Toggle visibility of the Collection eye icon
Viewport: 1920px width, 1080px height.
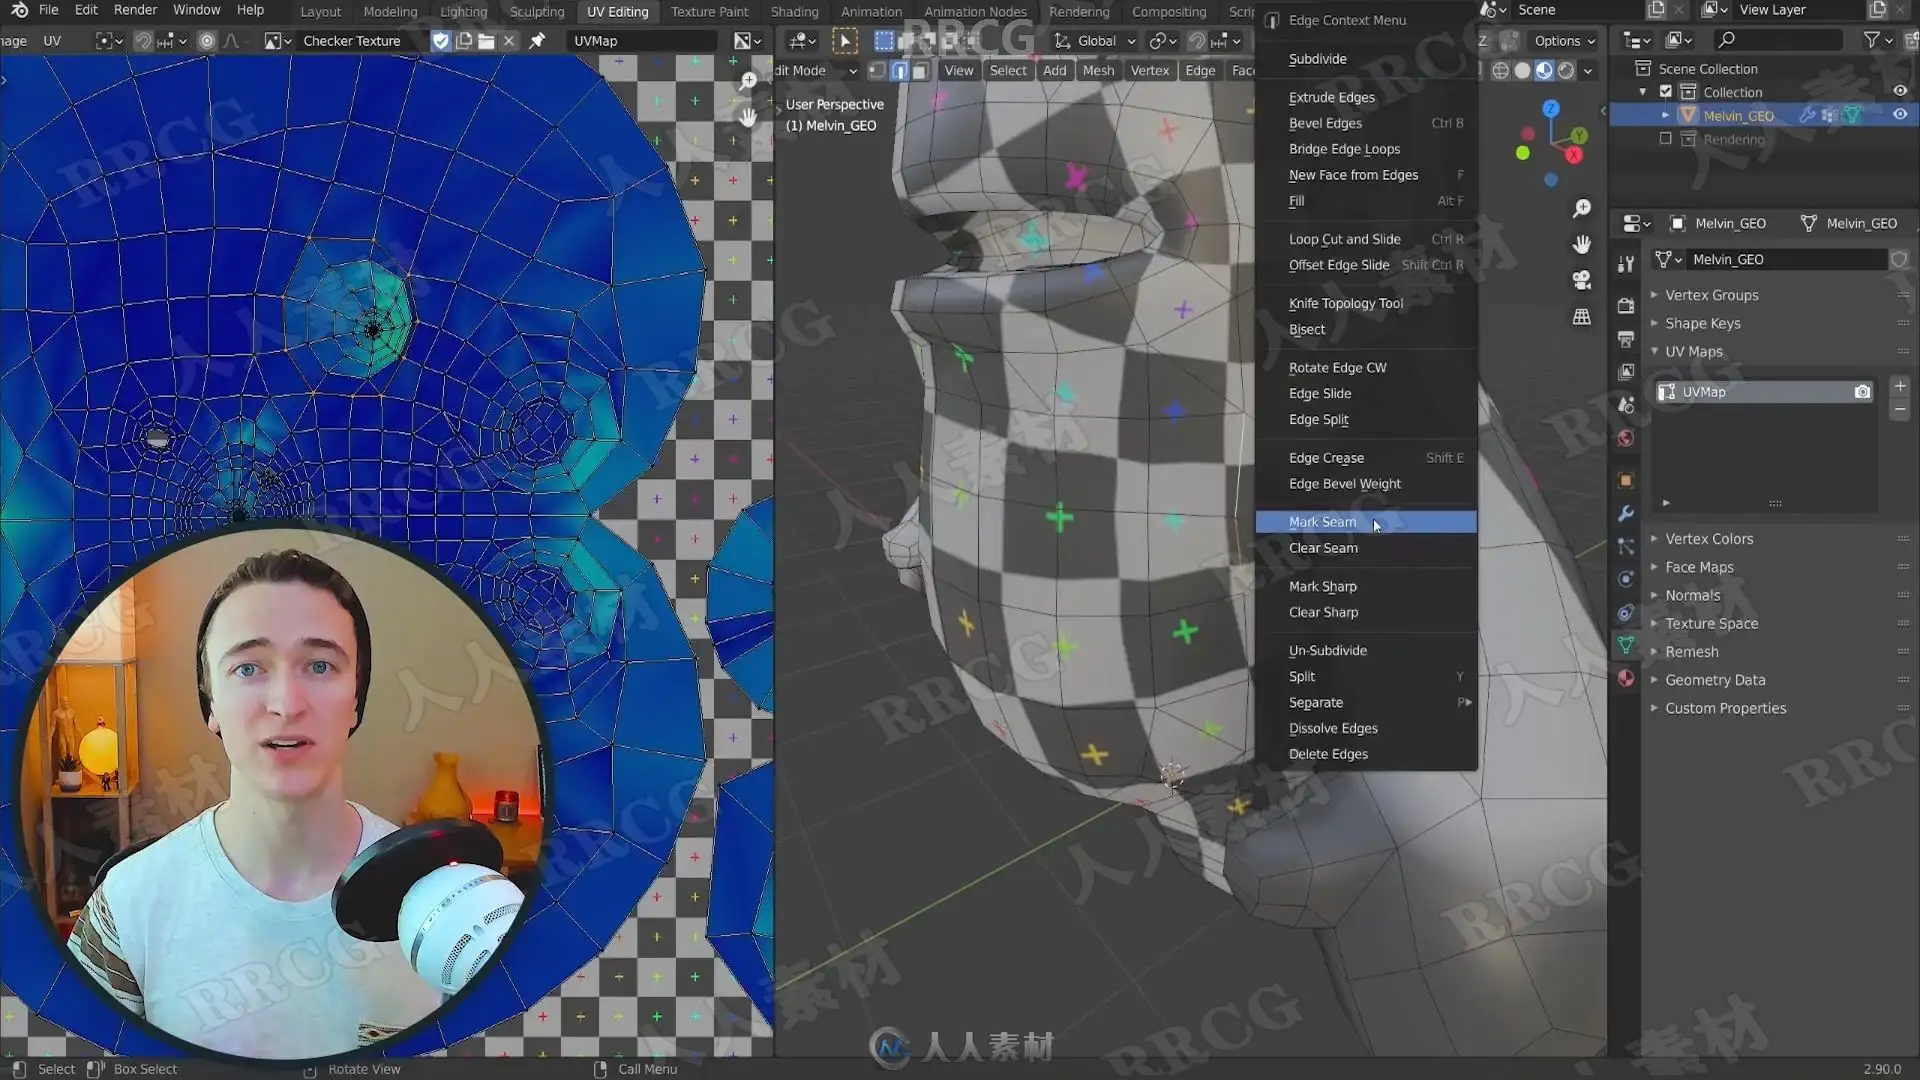click(1899, 91)
